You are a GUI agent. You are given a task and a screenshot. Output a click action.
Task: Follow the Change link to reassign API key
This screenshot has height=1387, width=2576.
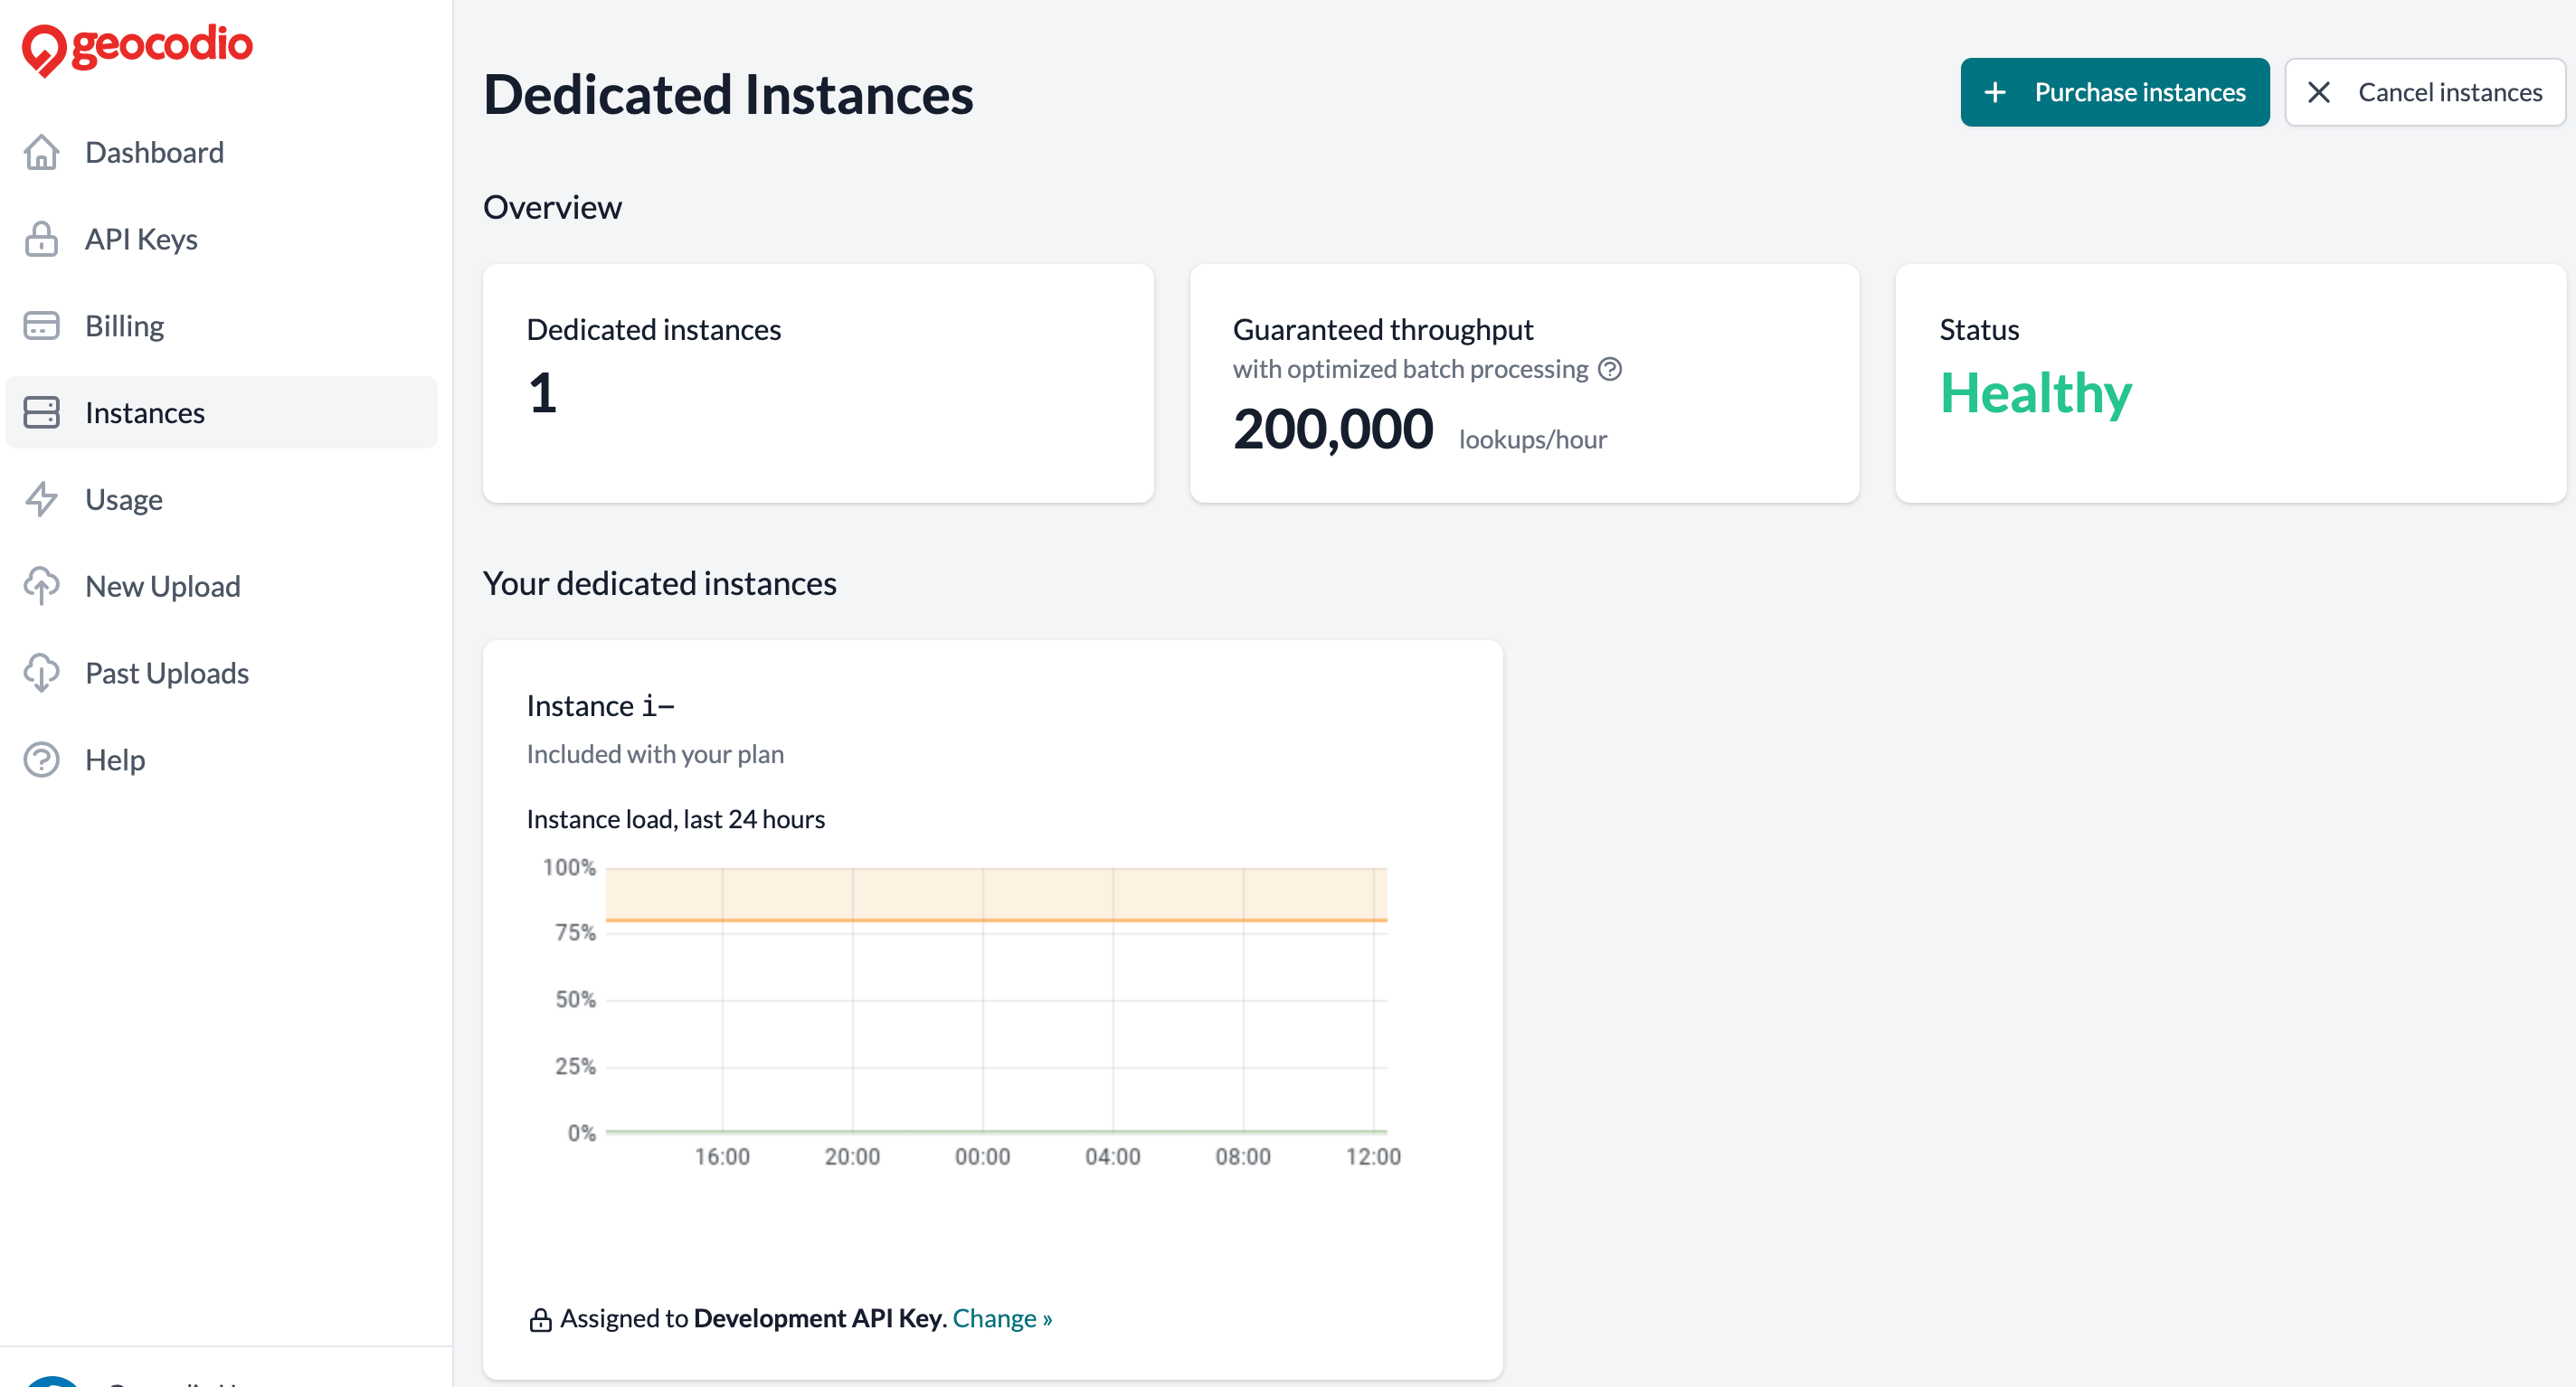click(x=1002, y=1318)
